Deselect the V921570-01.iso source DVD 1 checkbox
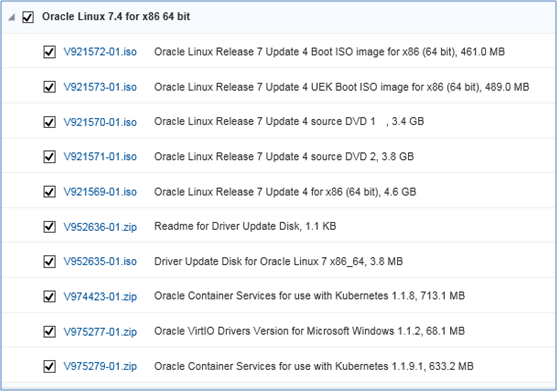The image size is (558, 391). point(49,122)
